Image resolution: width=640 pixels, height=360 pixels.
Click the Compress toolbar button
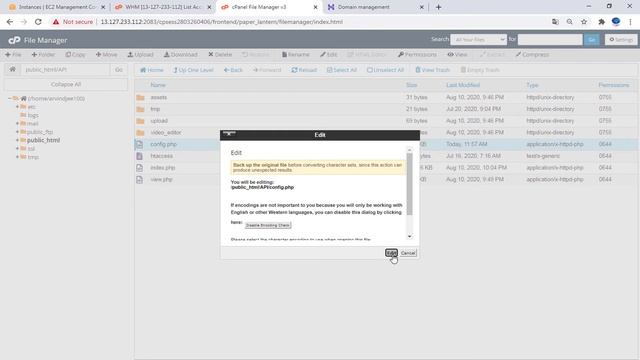[532, 55]
